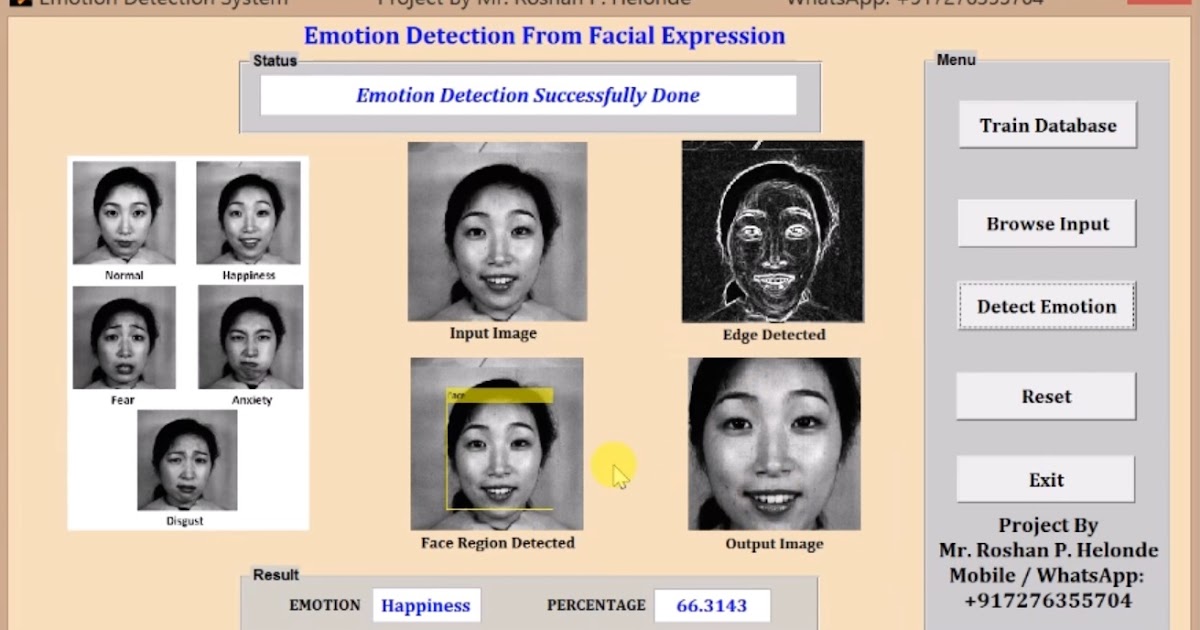
Task: Select the Input Image preview
Action: [x=497, y=232]
